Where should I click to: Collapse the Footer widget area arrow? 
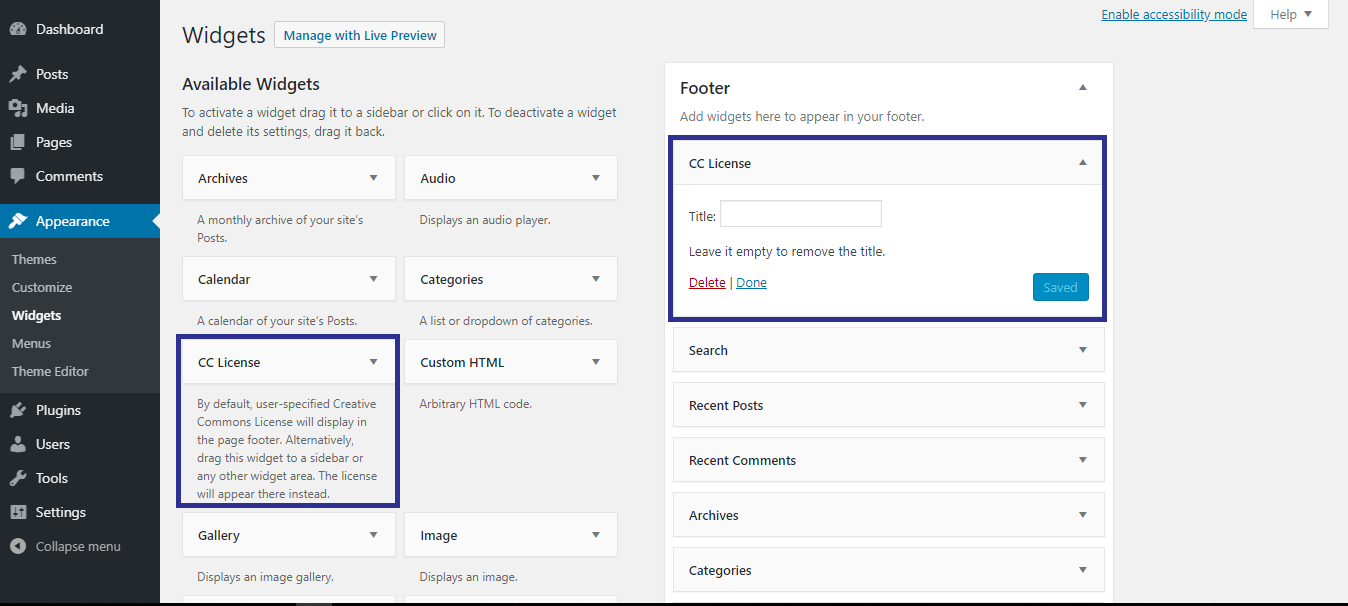pyautogui.click(x=1082, y=88)
